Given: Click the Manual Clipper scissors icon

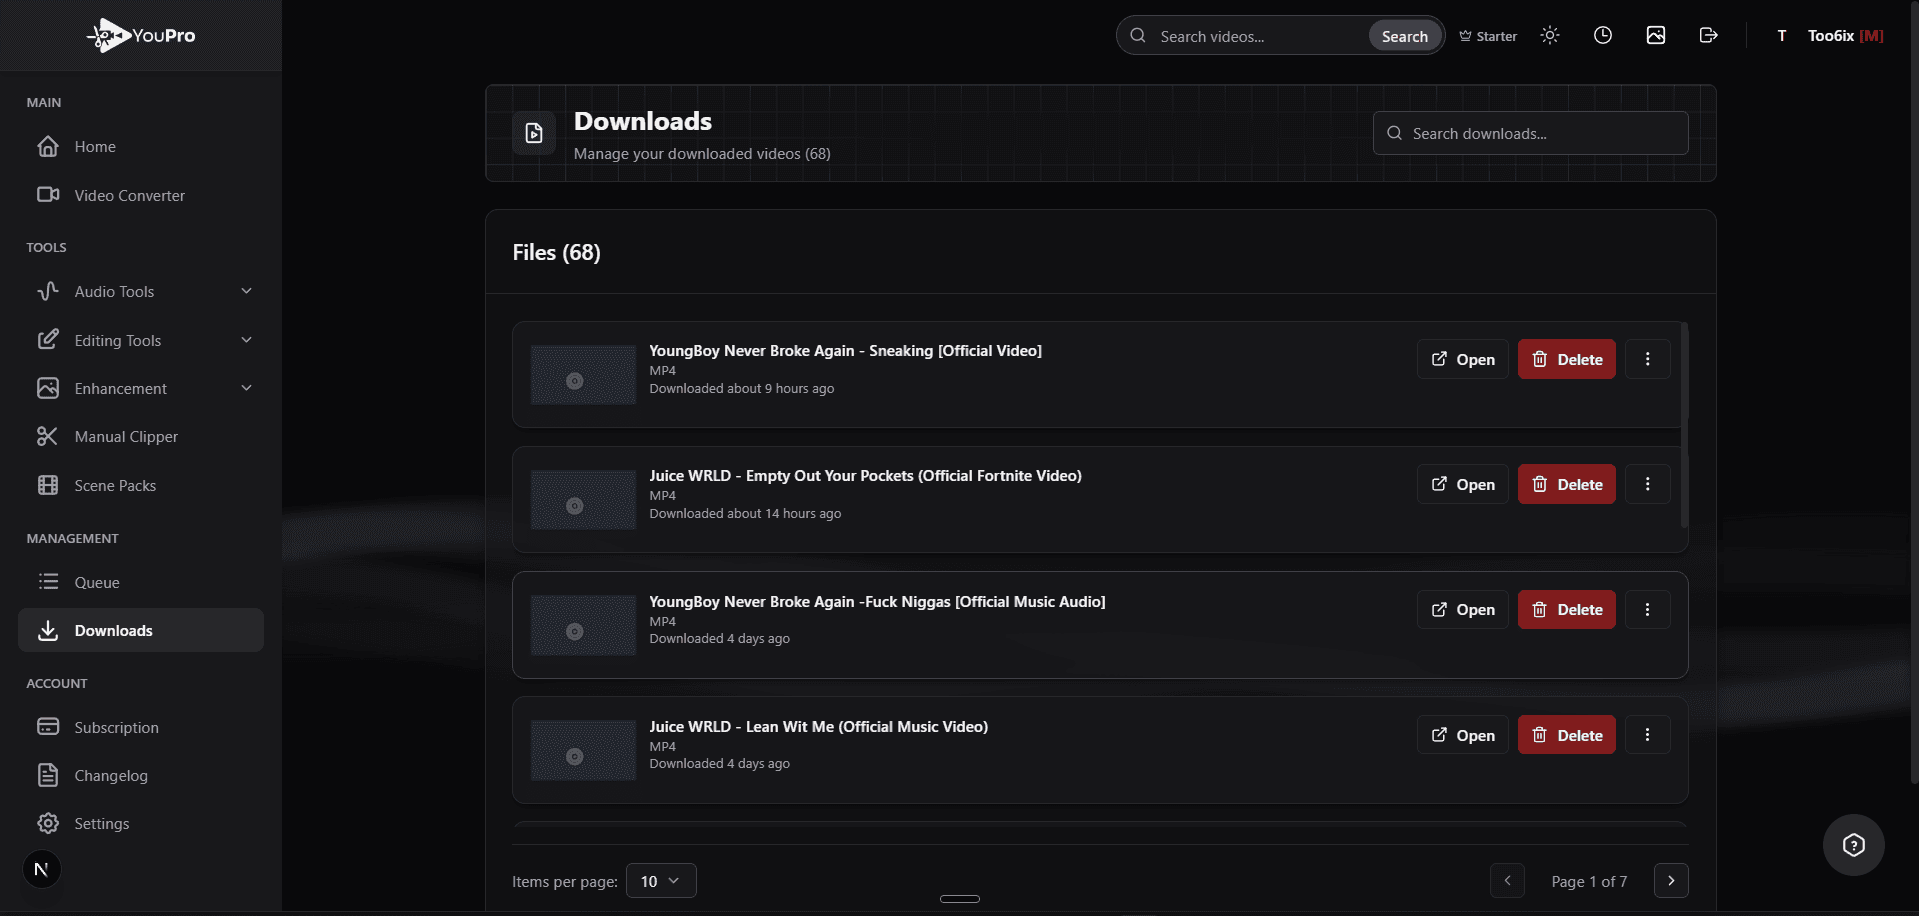Looking at the screenshot, I should 48,436.
